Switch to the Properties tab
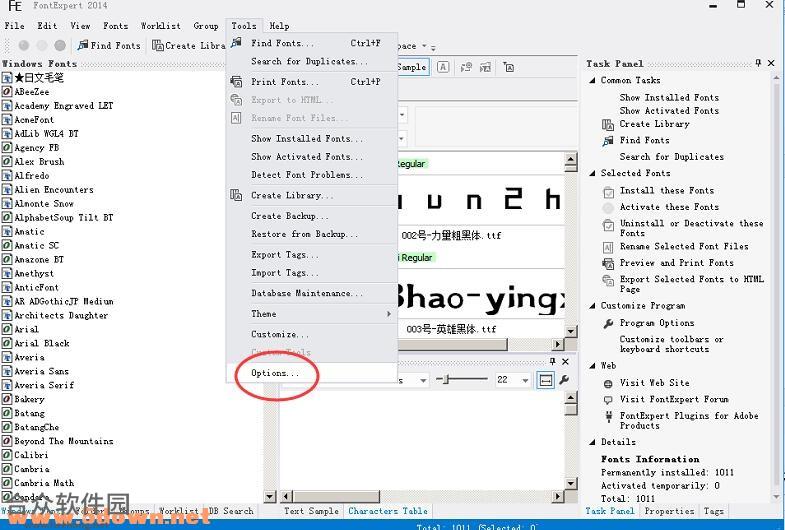The height and width of the screenshot is (530, 785). pos(669,511)
